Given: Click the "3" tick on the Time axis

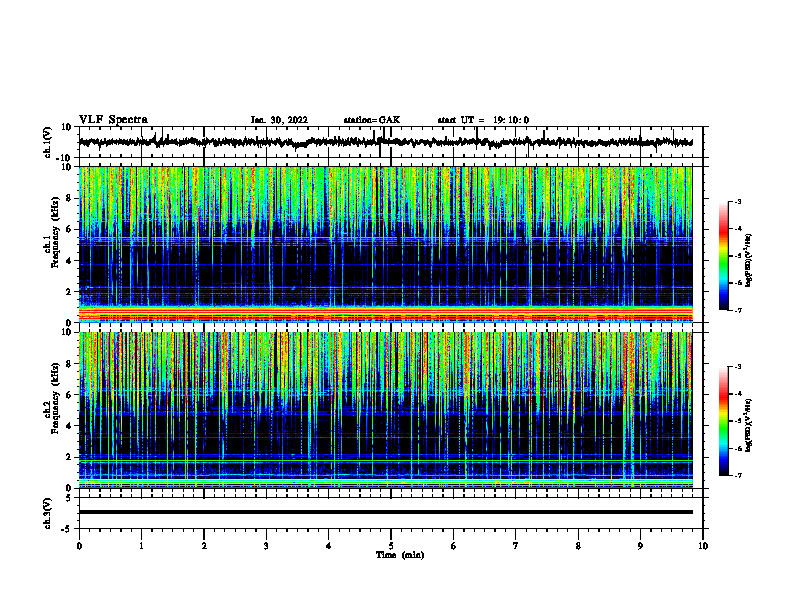Looking at the screenshot, I should click(266, 546).
